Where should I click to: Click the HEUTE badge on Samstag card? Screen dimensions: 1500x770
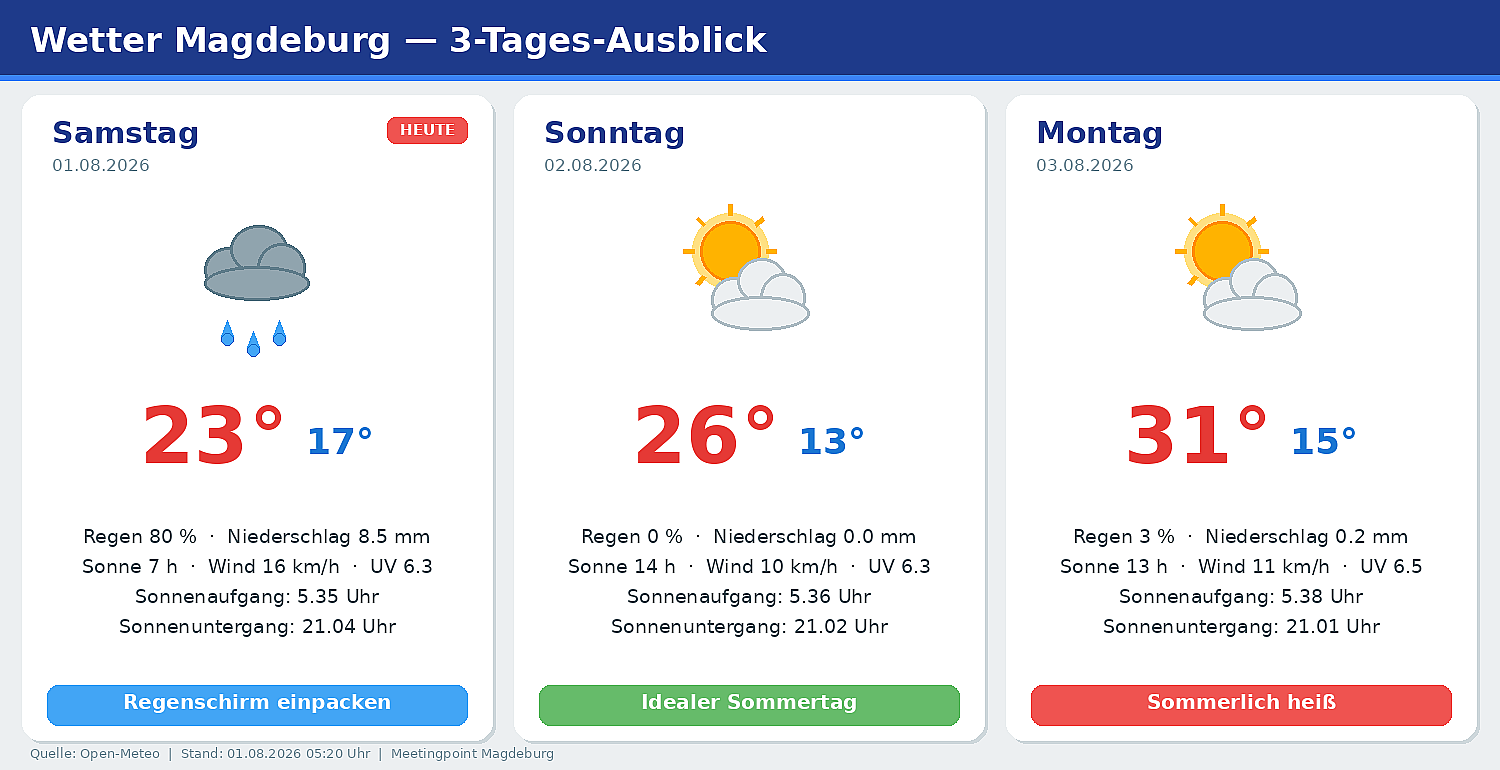coord(427,130)
